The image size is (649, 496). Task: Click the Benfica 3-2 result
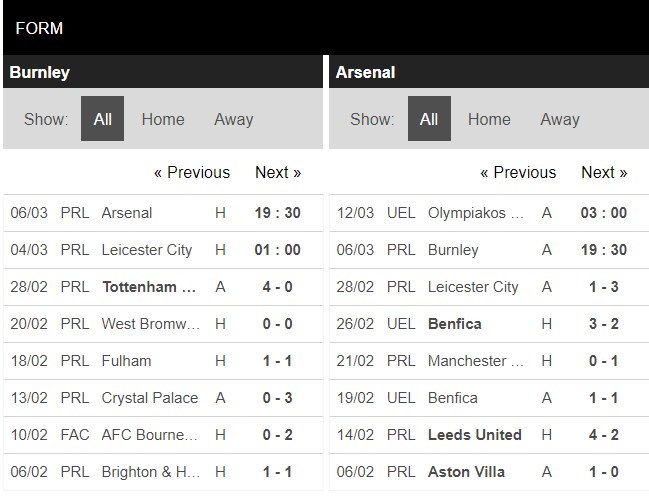pos(601,324)
